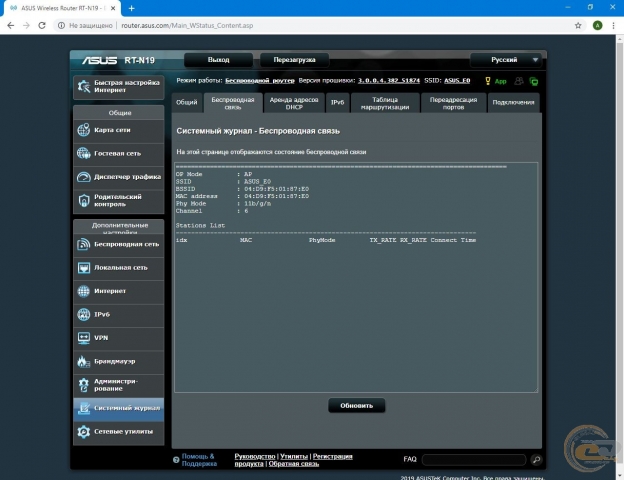Screen dimensions: 624x480
Task: Open Internet (Интернет) globe icon
Action: click(x=84, y=291)
